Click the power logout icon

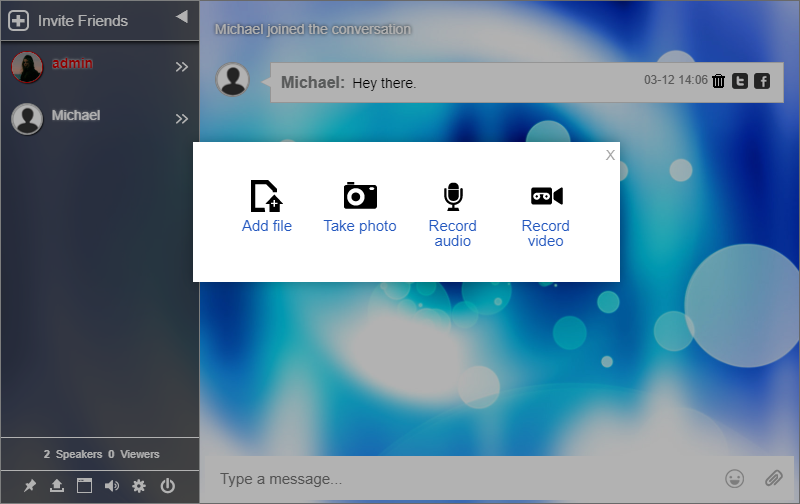[167, 486]
